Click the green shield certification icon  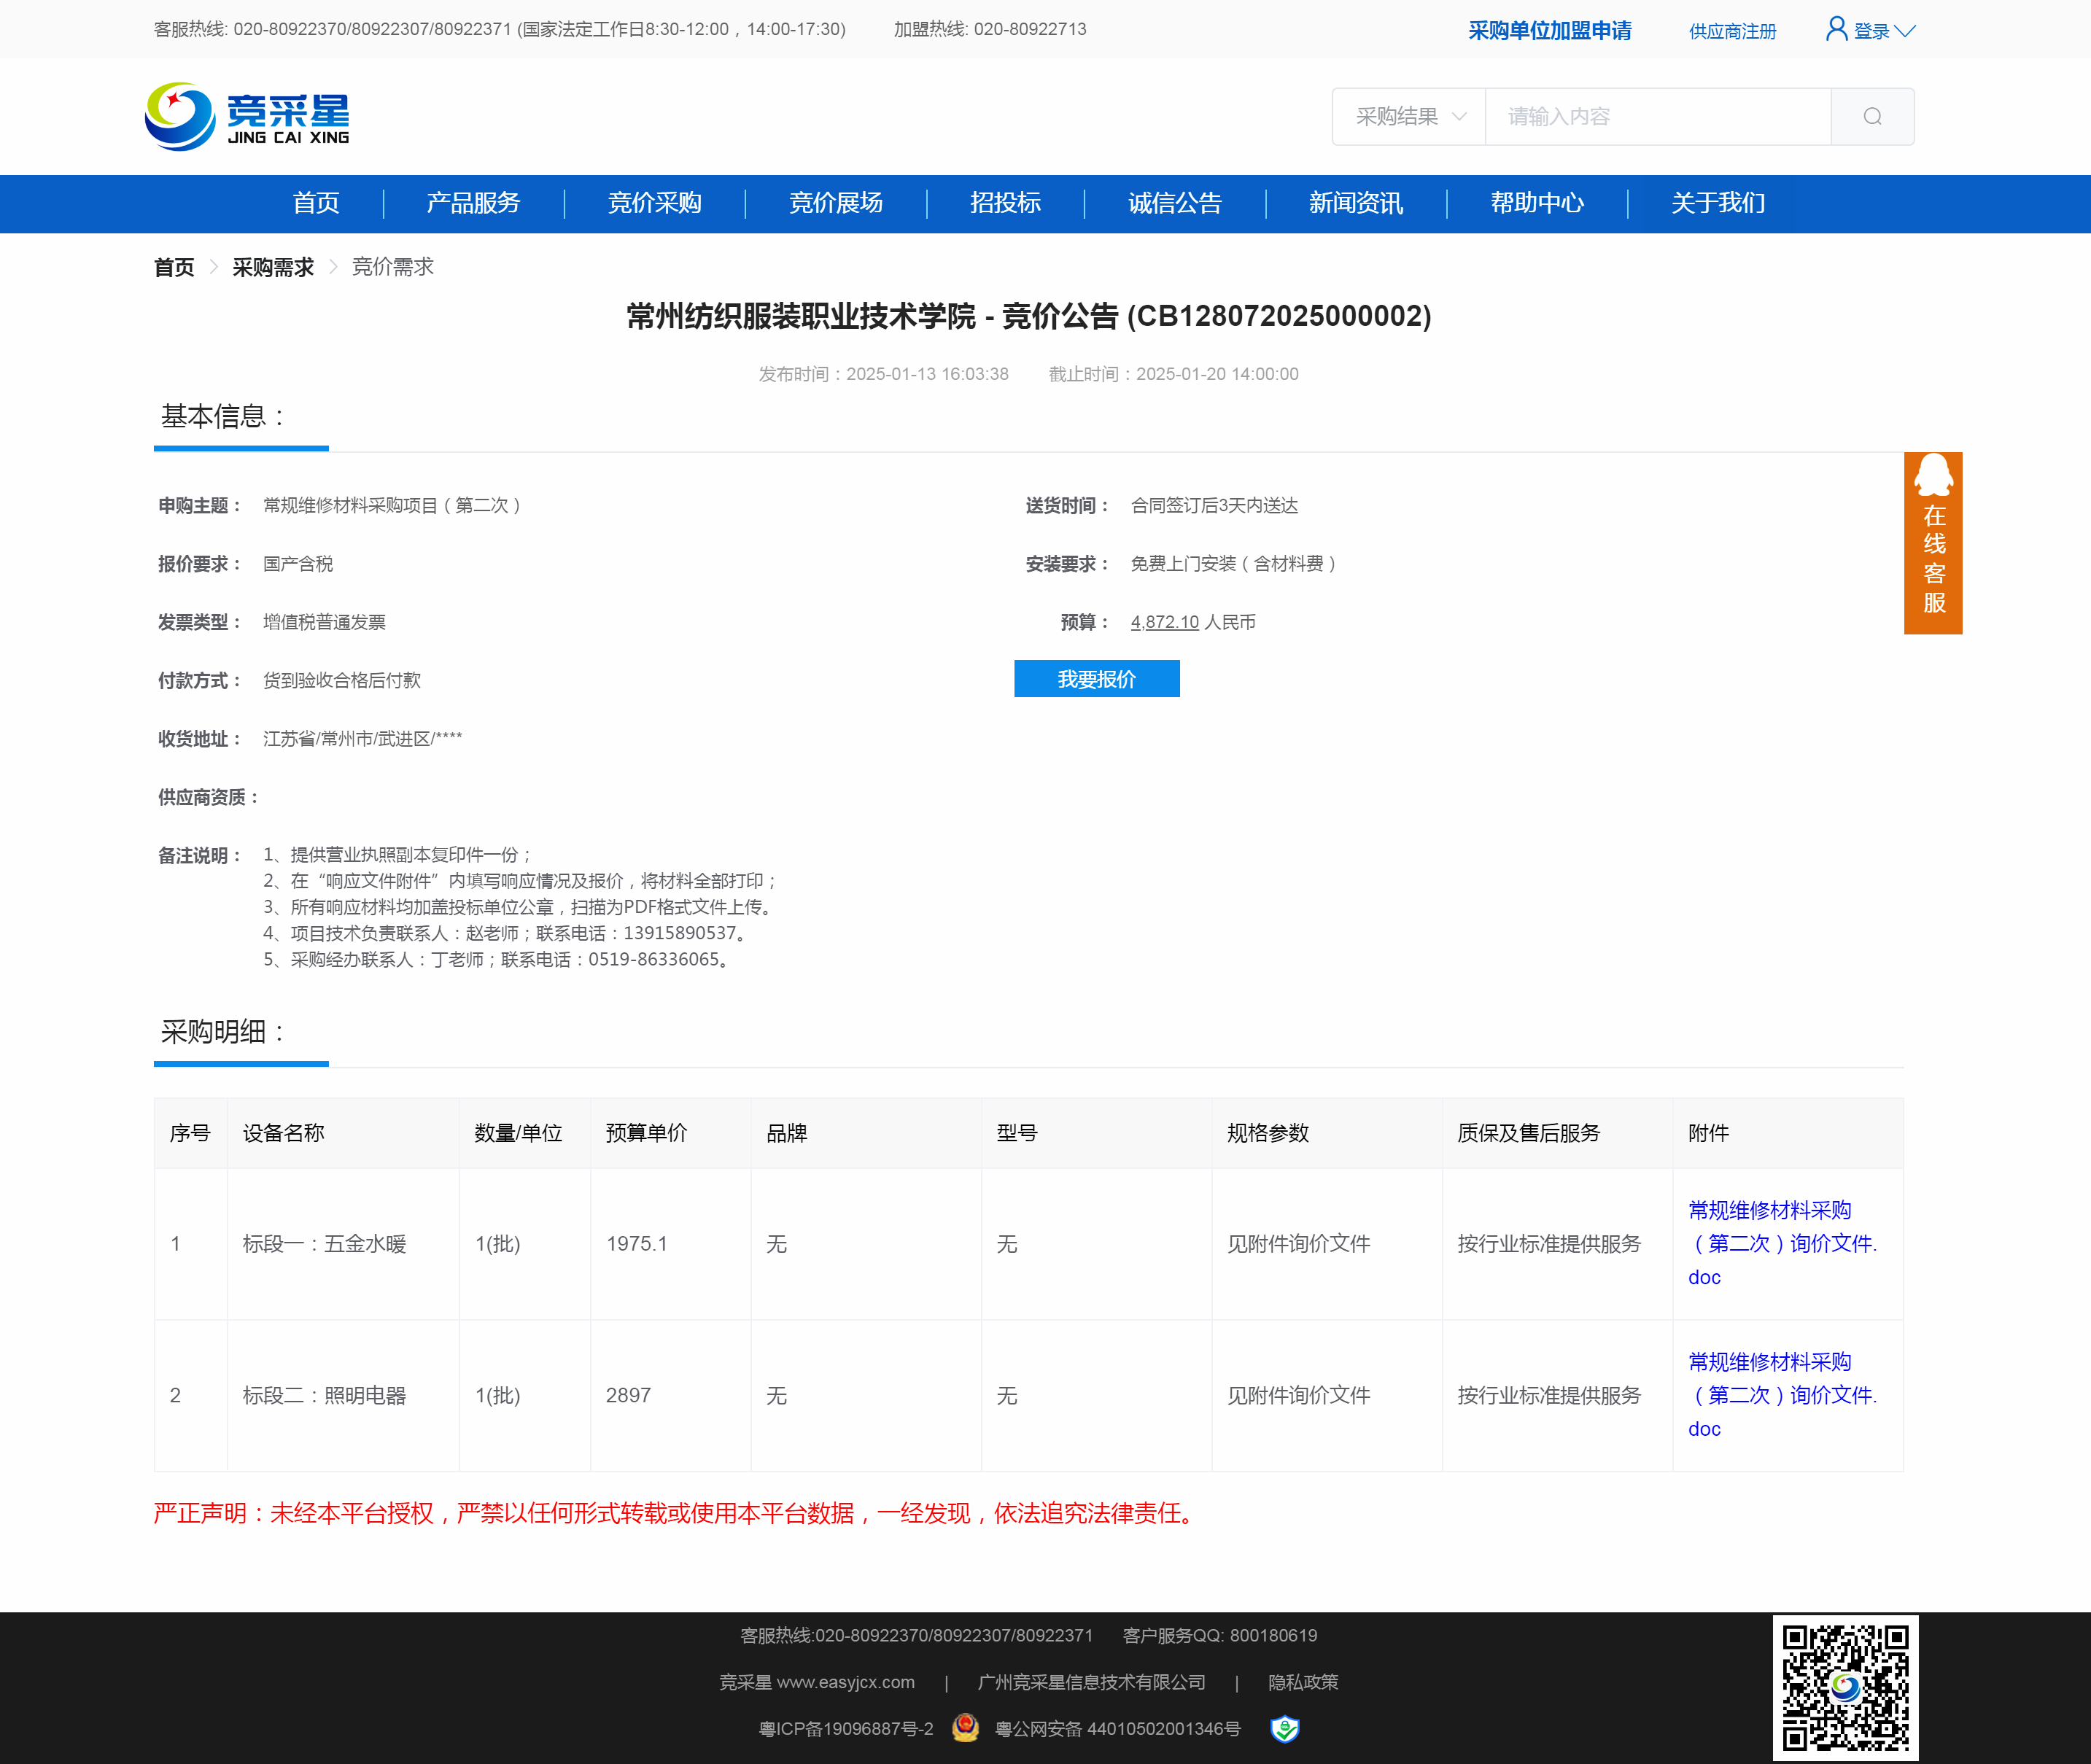(1284, 1728)
